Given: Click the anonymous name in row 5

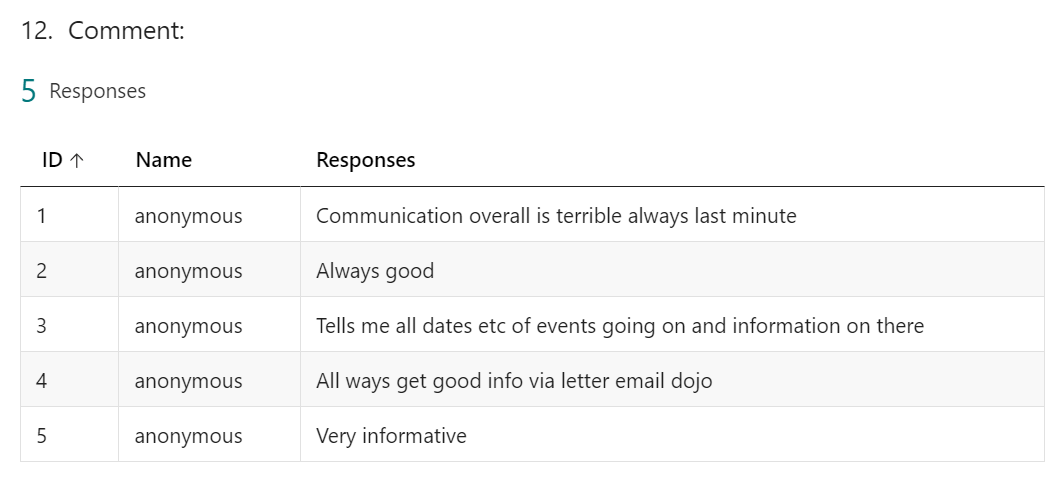Looking at the screenshot, I should (x=189, y=436).
